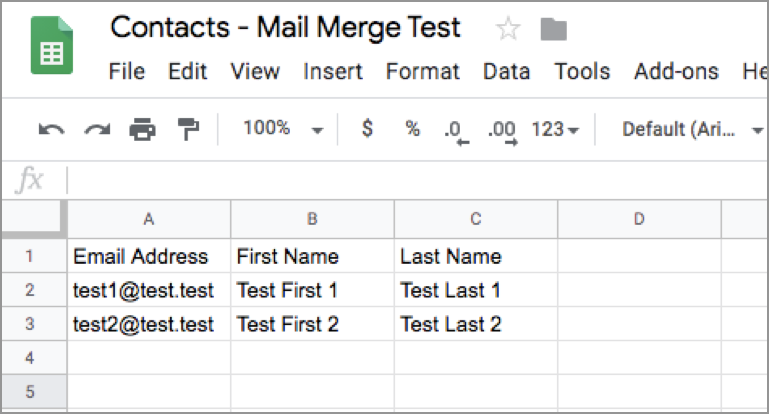The width and height of the screenshot is (769, 414).
Task: Open the Data menu
Action: [506, 72]
